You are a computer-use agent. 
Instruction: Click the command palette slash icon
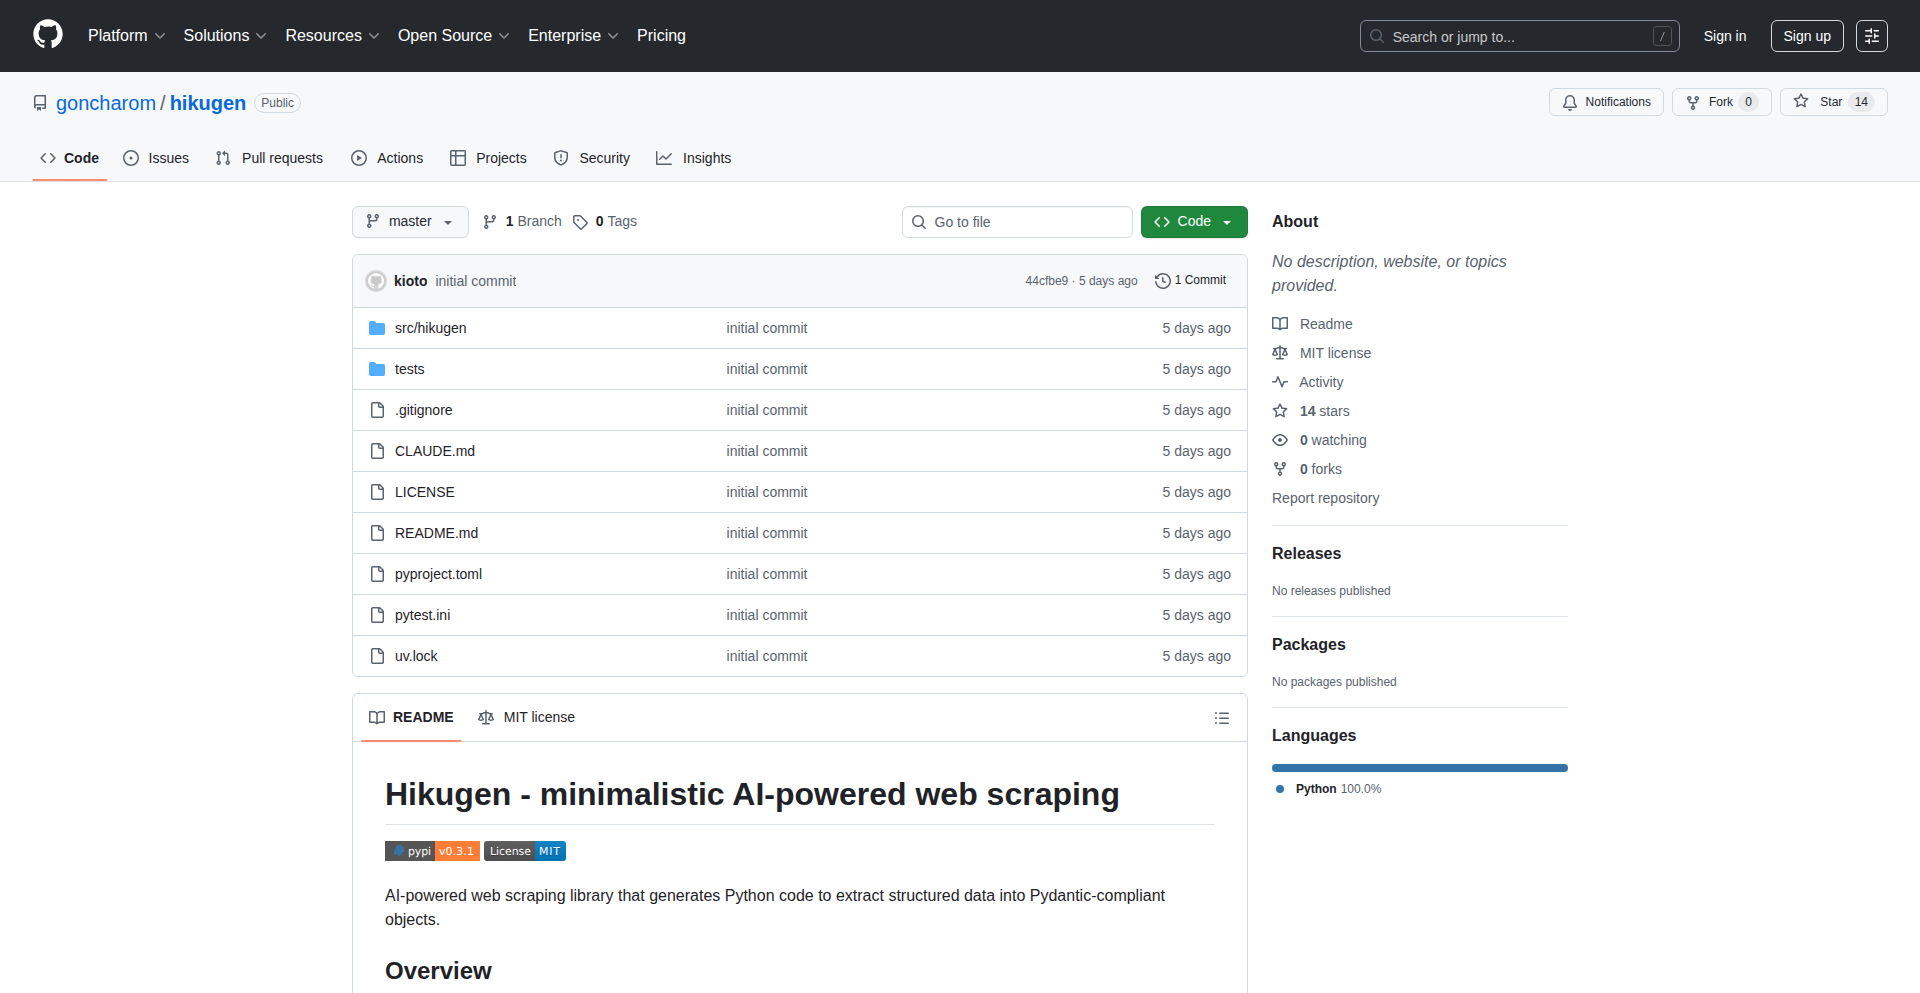[x=1663, y=36]
